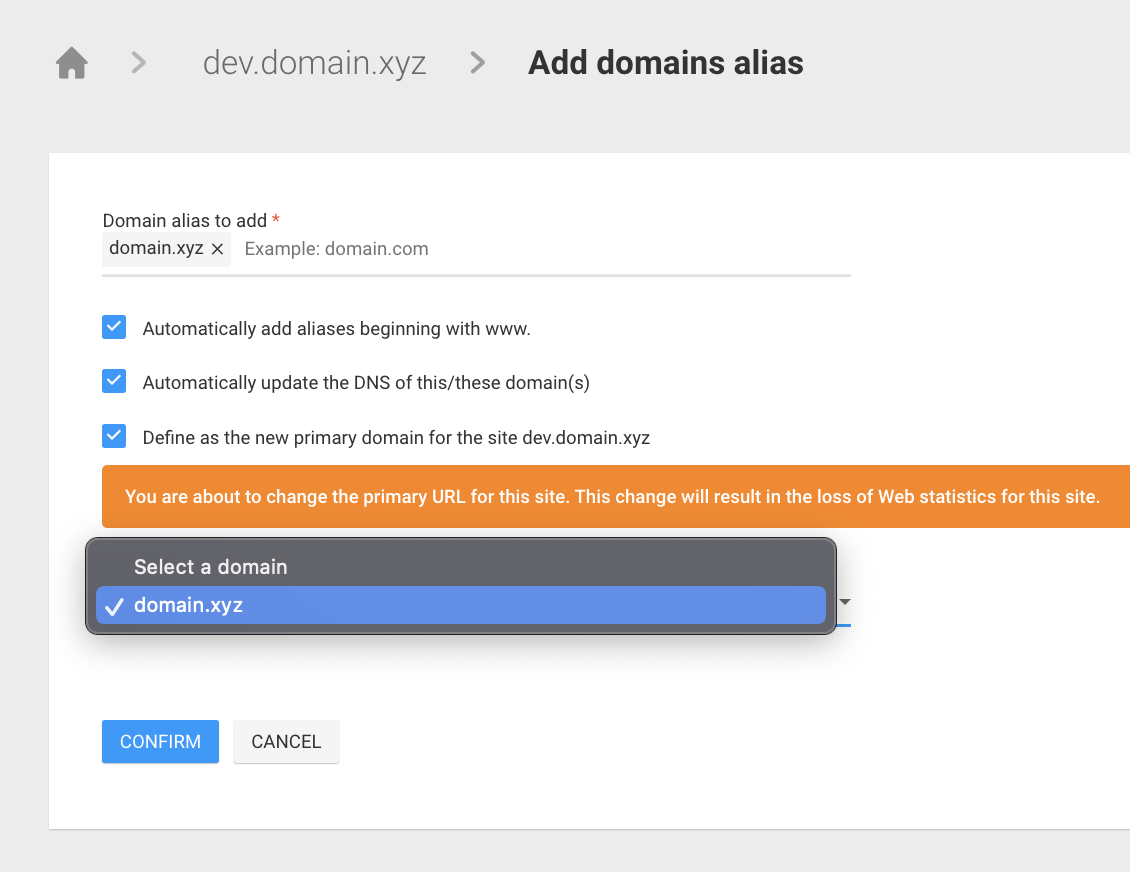
Task: Click the orange primary URL warning banner
Action: click(615, 497)
